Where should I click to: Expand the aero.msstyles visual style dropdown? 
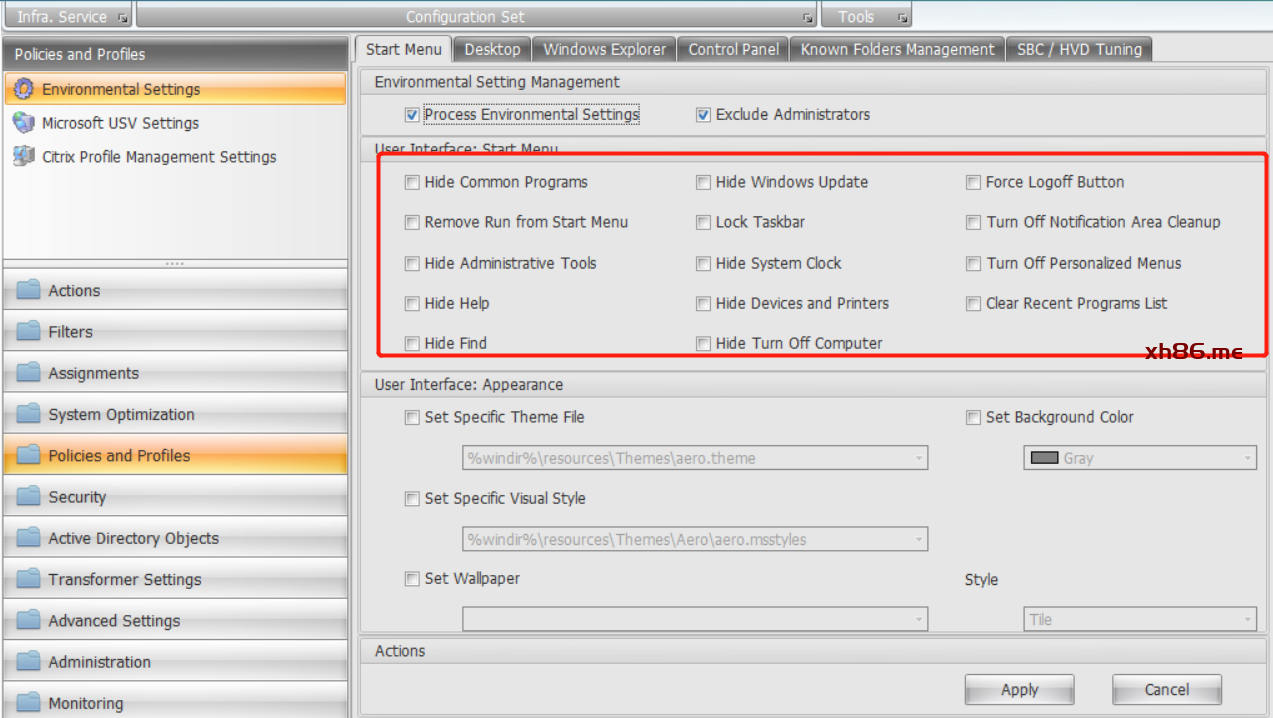point(918,540)
